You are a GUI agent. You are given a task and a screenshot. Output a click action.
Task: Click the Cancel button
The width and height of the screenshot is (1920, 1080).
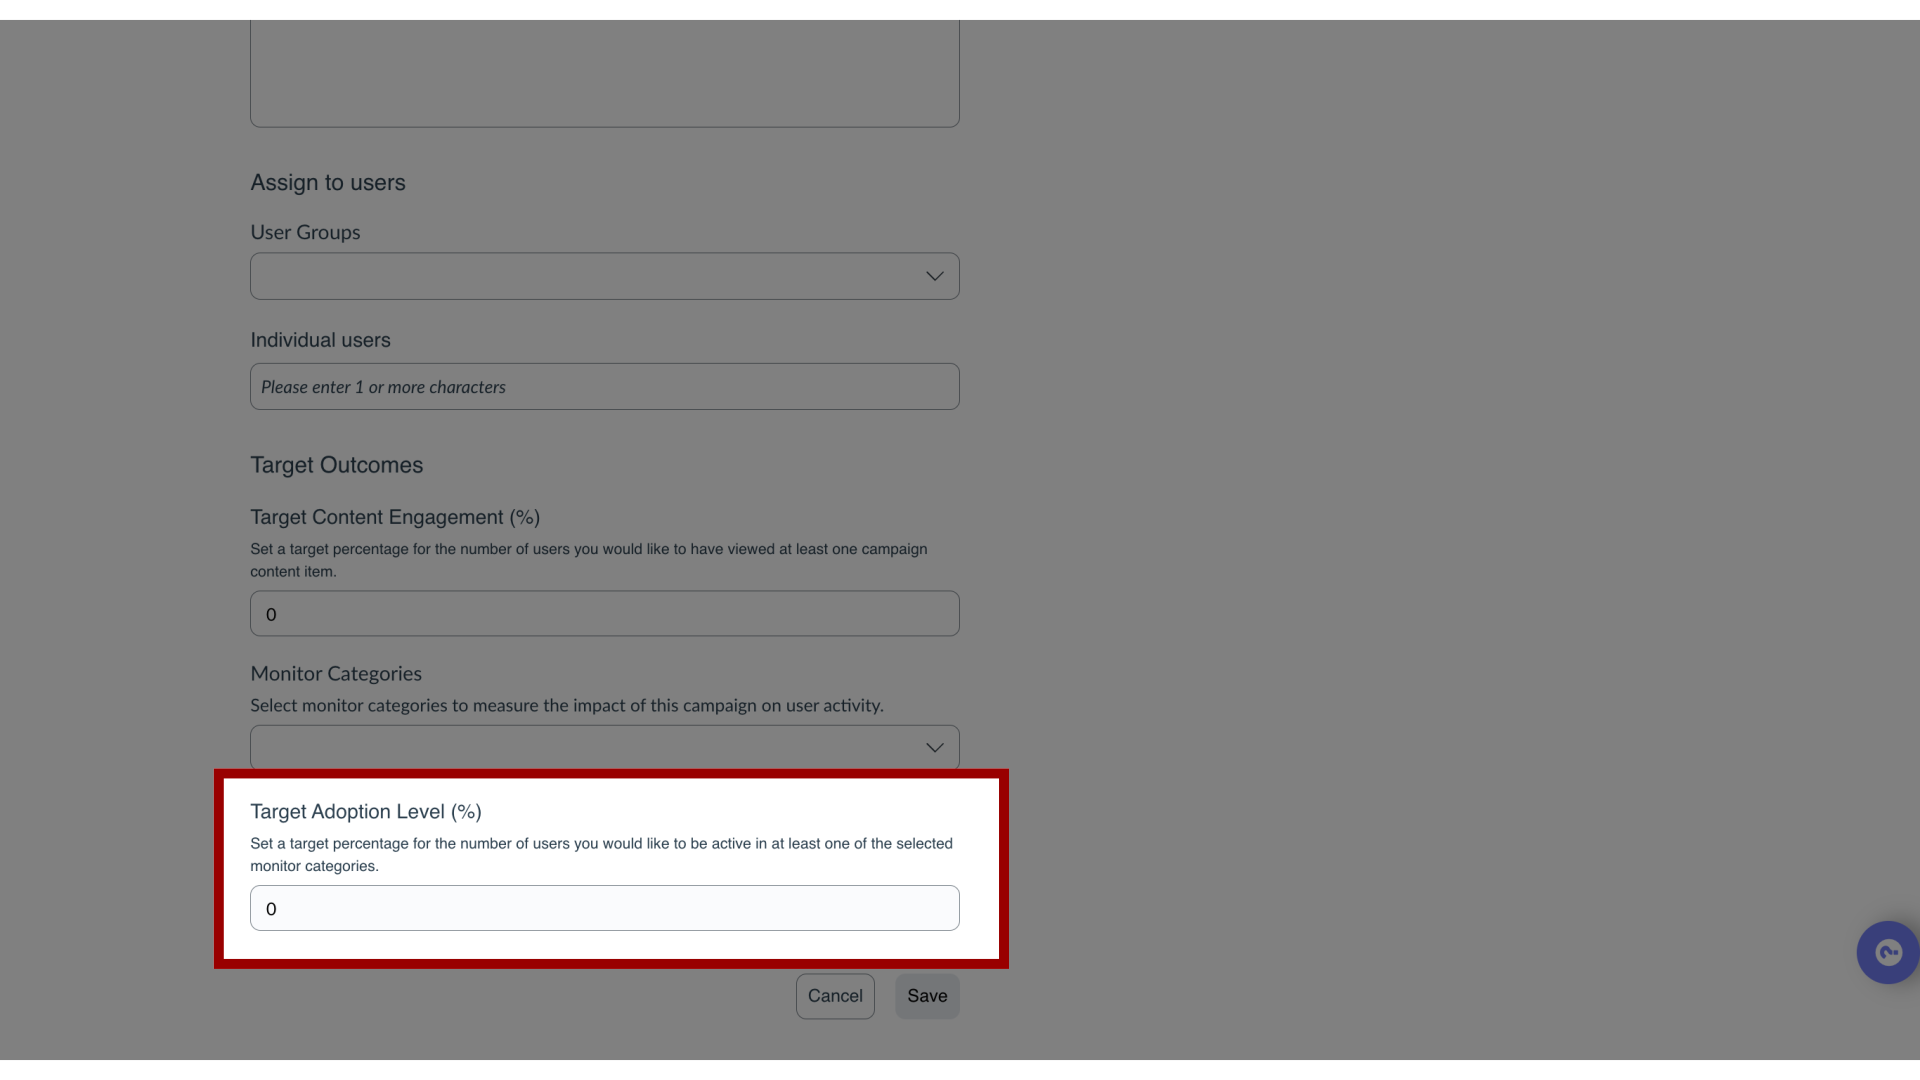click(835, 996)
